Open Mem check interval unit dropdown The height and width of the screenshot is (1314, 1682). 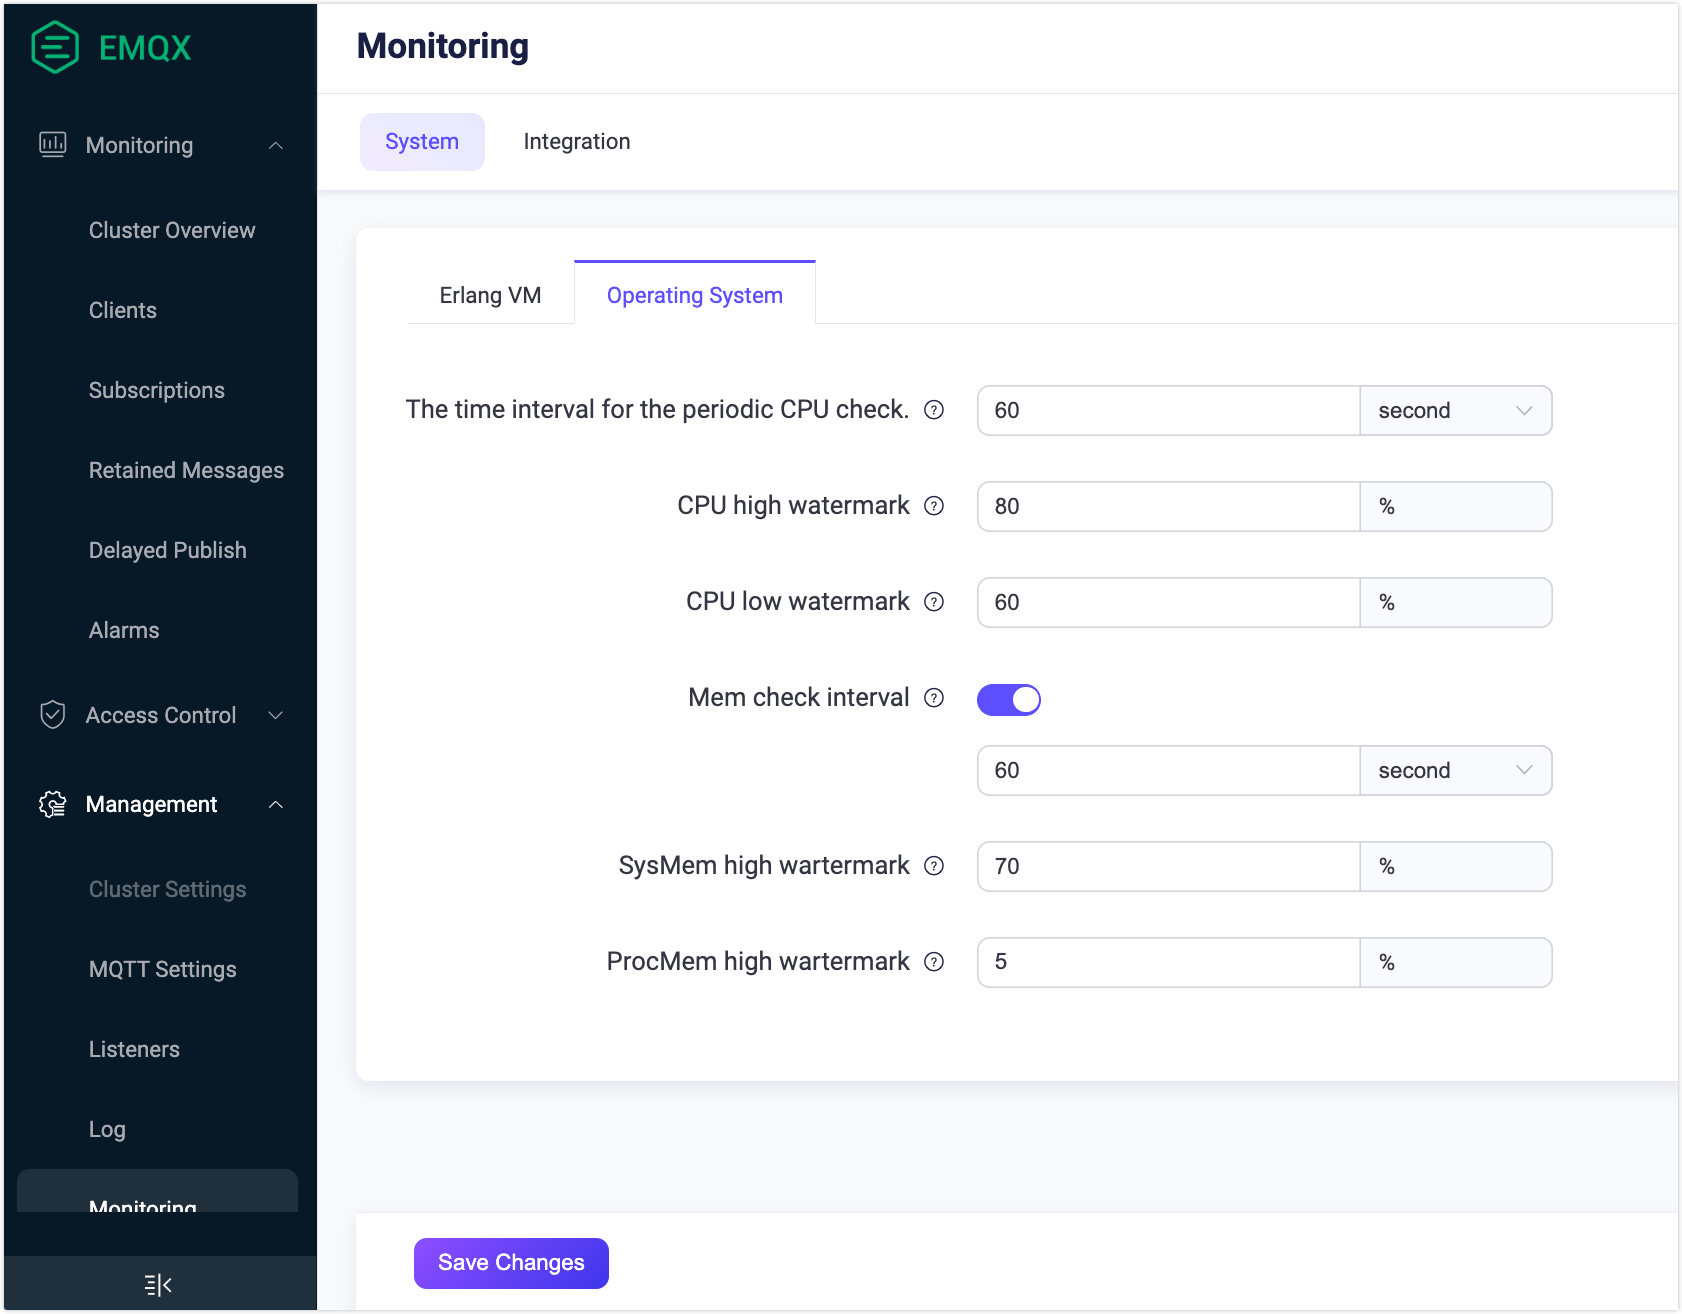pos(1455,771)
